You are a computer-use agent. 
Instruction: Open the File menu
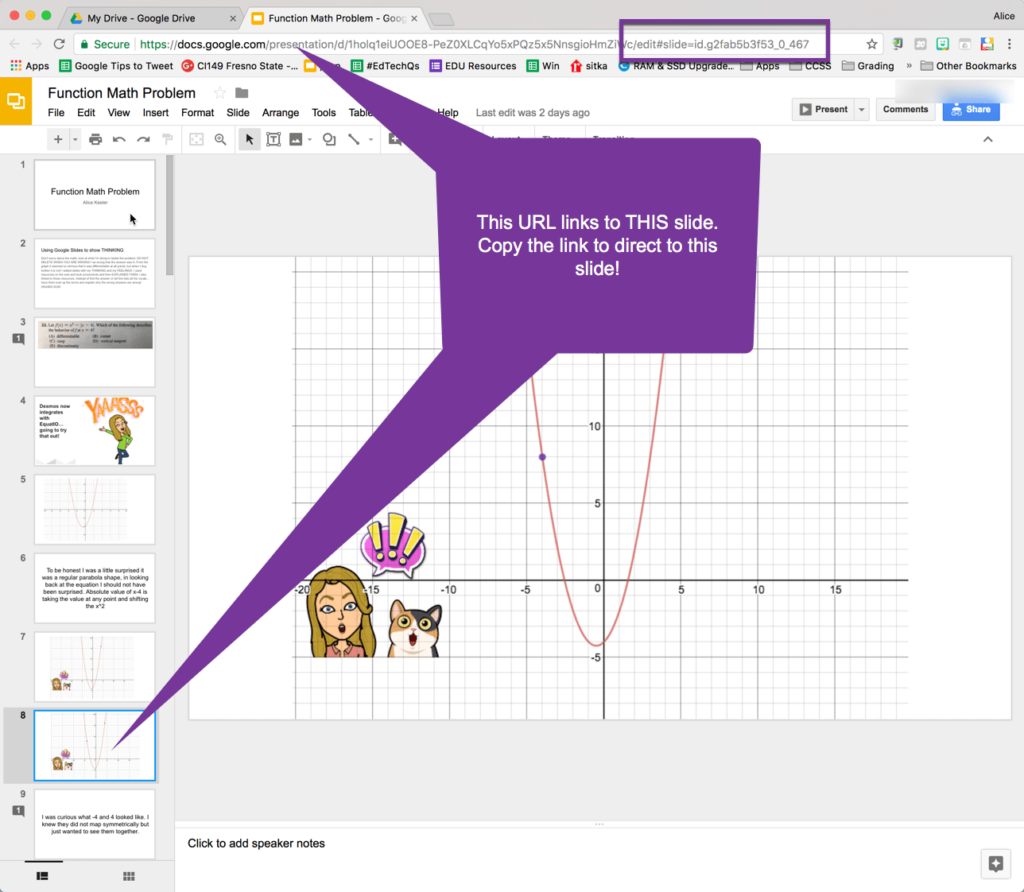pyautogui.click(x=56, y=112)
